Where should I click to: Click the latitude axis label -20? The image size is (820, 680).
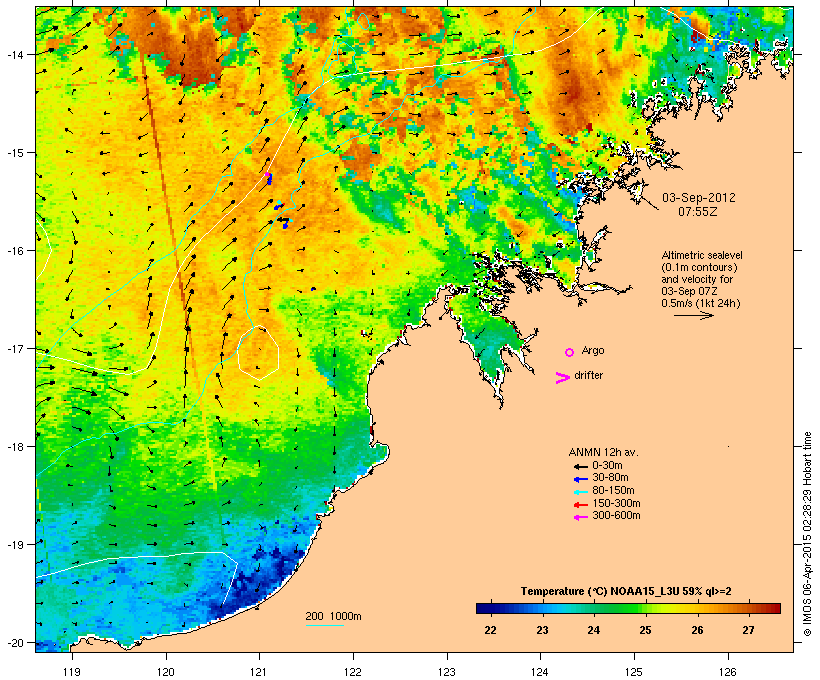pyautogui.click(x=15, y=643)
